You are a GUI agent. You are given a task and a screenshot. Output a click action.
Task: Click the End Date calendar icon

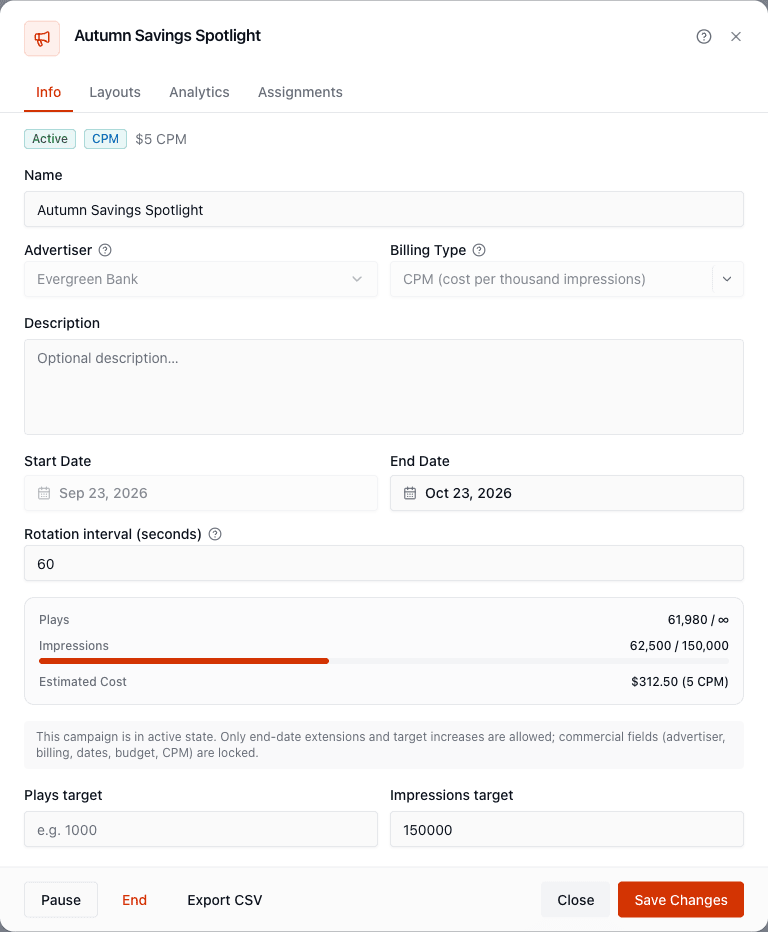pyautogui.click(x=410, y=493)
